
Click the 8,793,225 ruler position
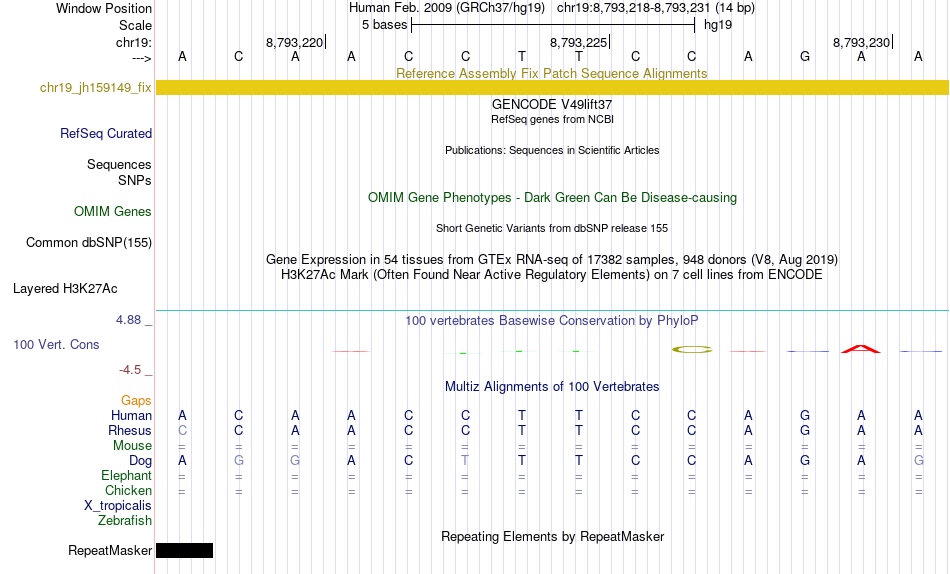(x=578, y=42)
